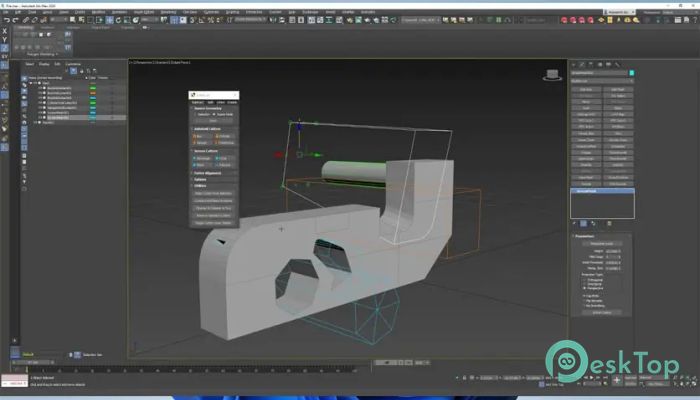Click the Box autobuild cutter button
Screen dimensions: 700x400
pos(201,136)
